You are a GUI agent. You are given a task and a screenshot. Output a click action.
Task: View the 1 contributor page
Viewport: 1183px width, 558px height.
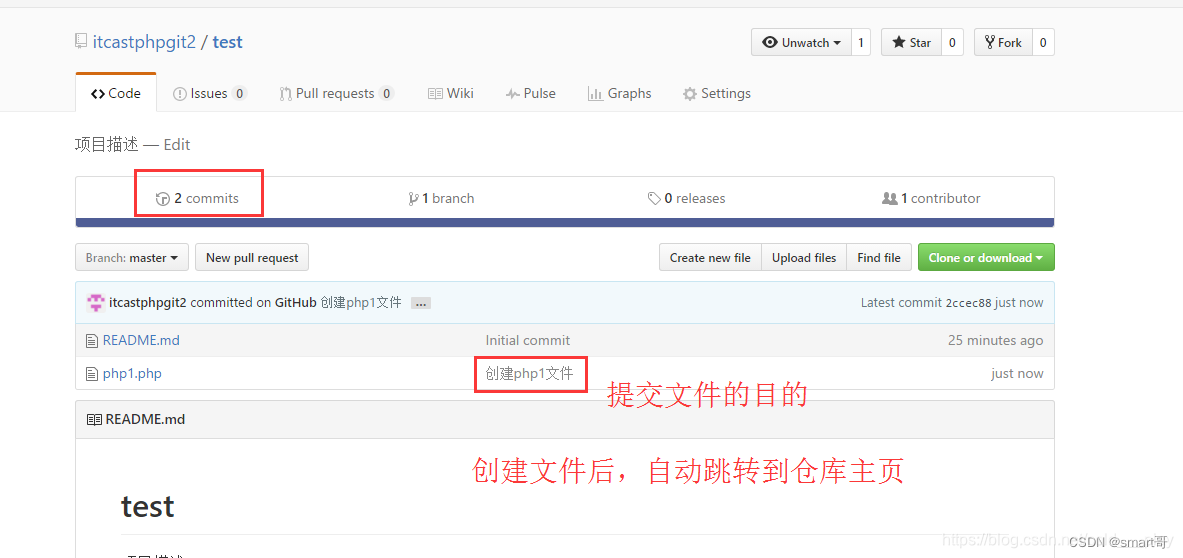pyautogui.click(x=931, y=198)
